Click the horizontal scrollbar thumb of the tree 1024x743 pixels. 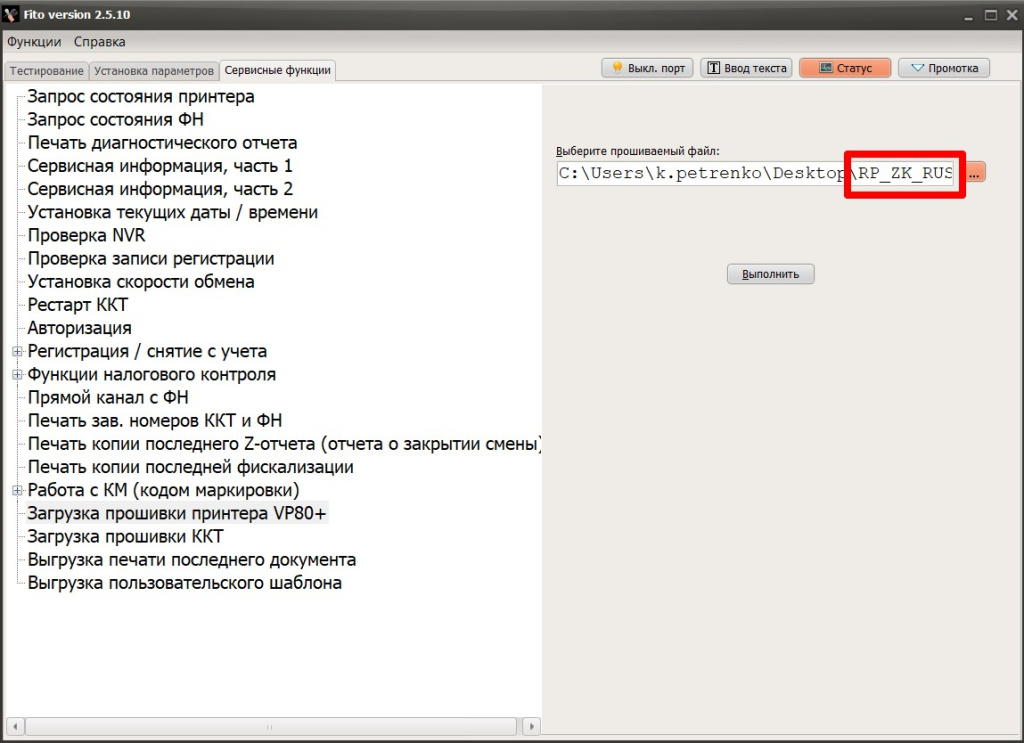[x=270, y=726]
